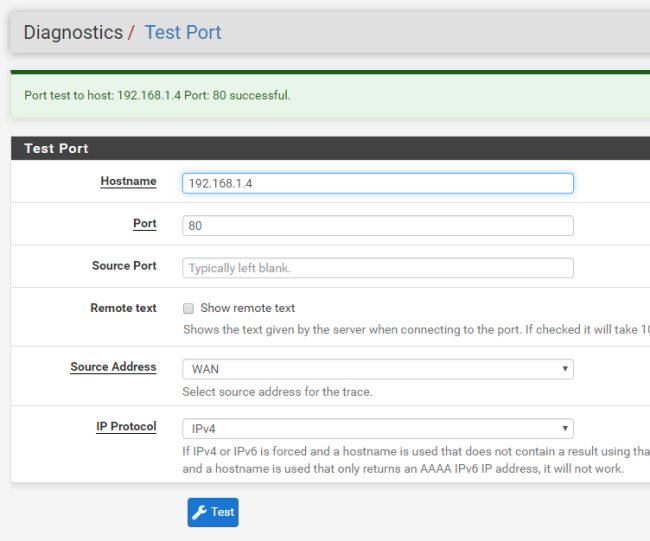Click the green port test successful alert
Viewport: 650px width, 541px height.
coord(157,96)
